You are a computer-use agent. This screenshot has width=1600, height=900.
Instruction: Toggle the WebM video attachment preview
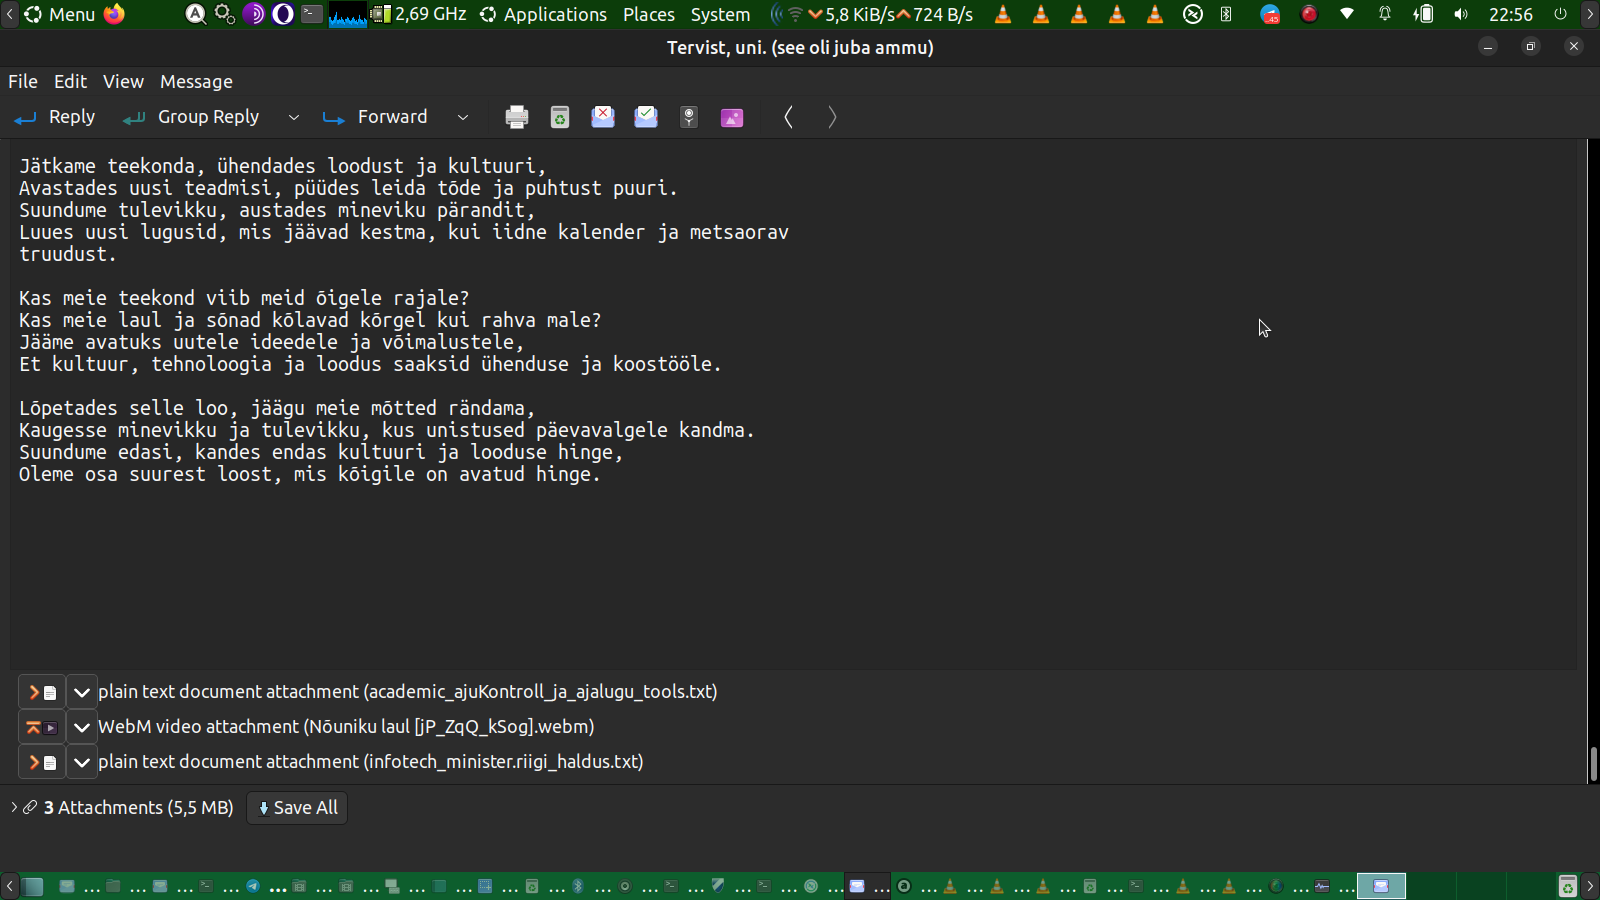pos(41,727)
